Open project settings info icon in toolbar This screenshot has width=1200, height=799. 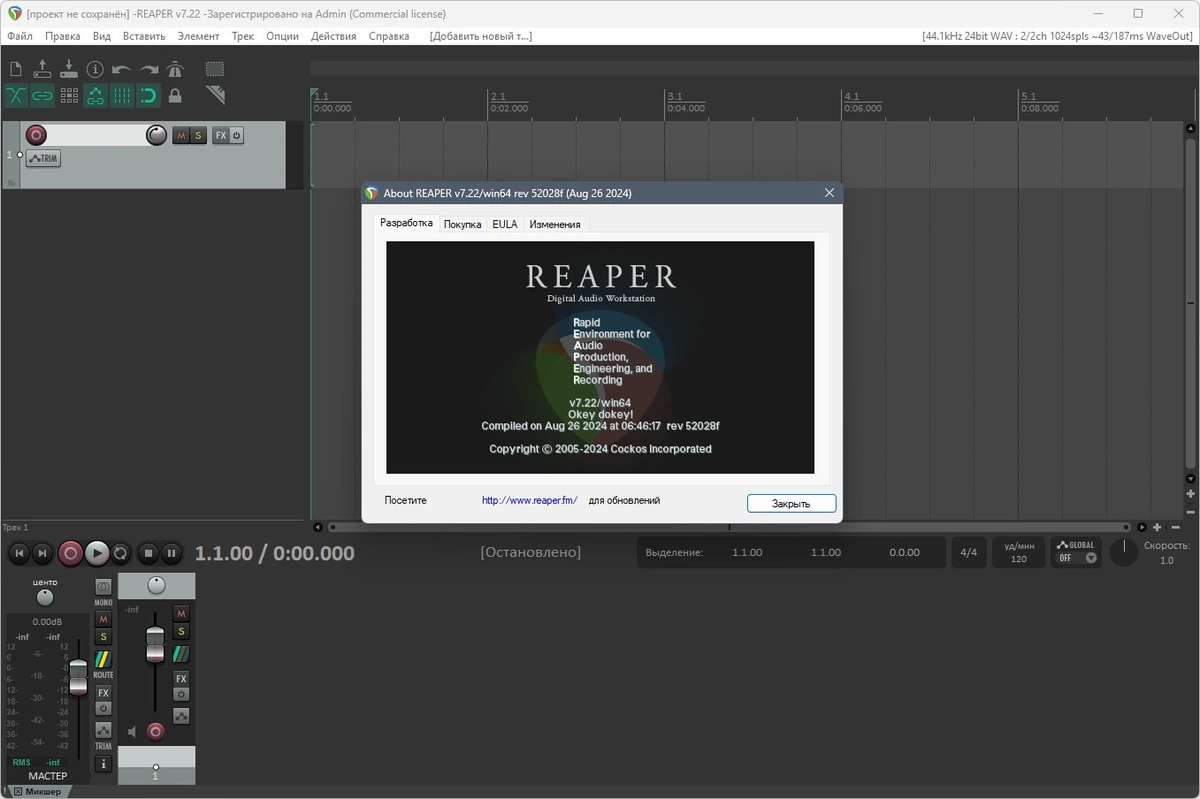pyautogui.click(x=95, y=69)
